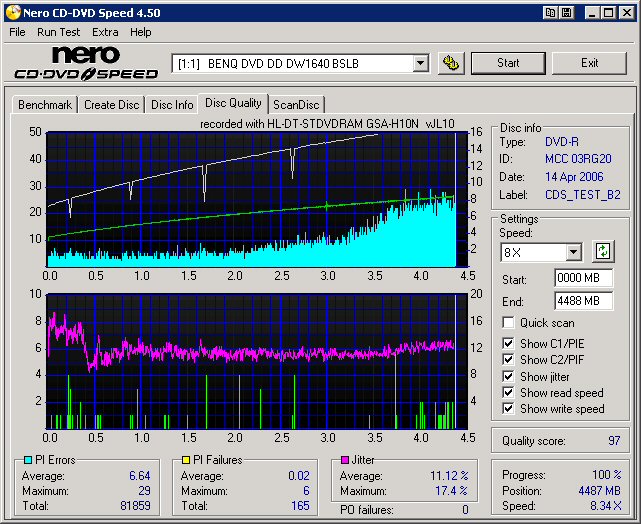Screen dimensions: 641x524
Task: Click the green refresh speed icon
Action: click(603, 252)
